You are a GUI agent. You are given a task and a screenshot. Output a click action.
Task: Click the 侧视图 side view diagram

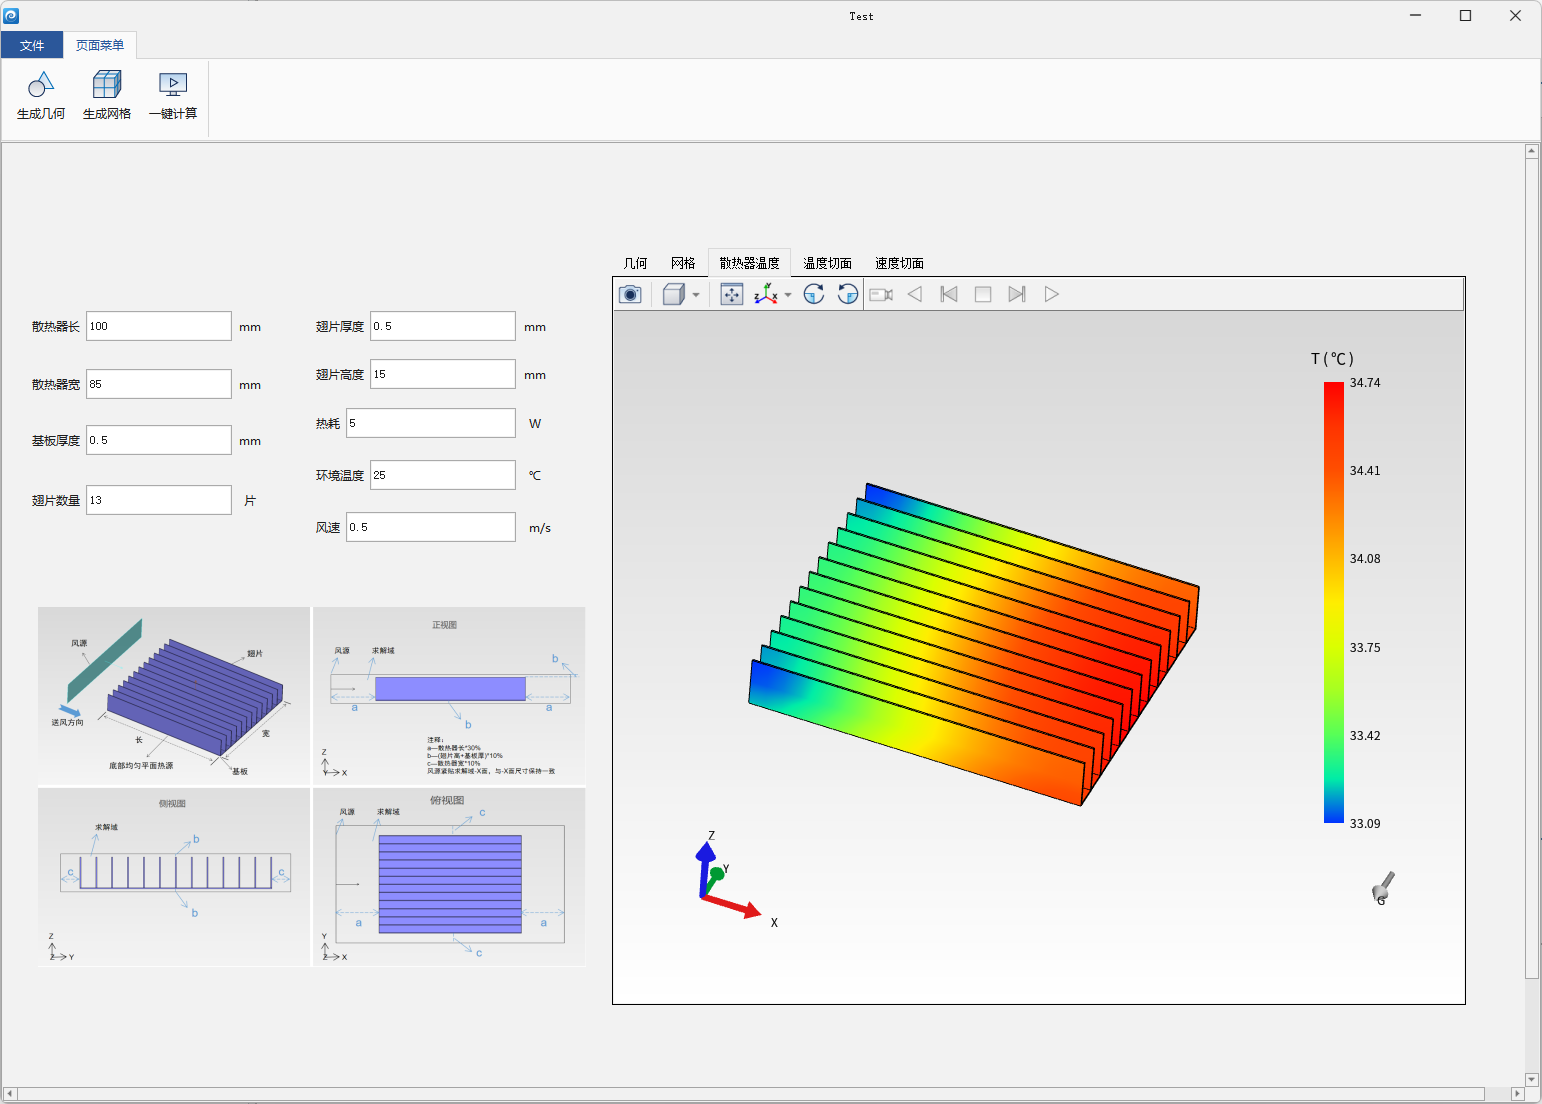click(x=174, y=877)
